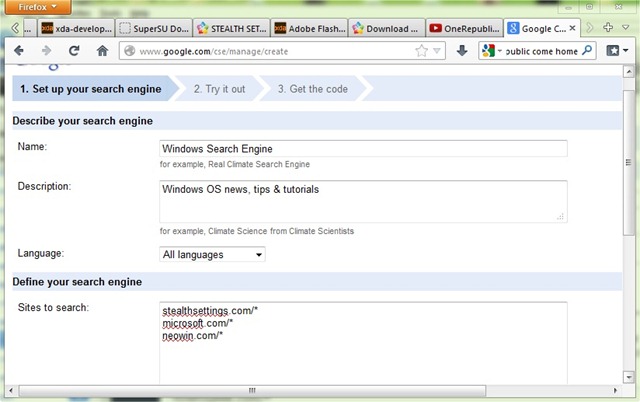The image size is (640, 402).
Task: Click the browser search box text
Action: coord(542,51)
